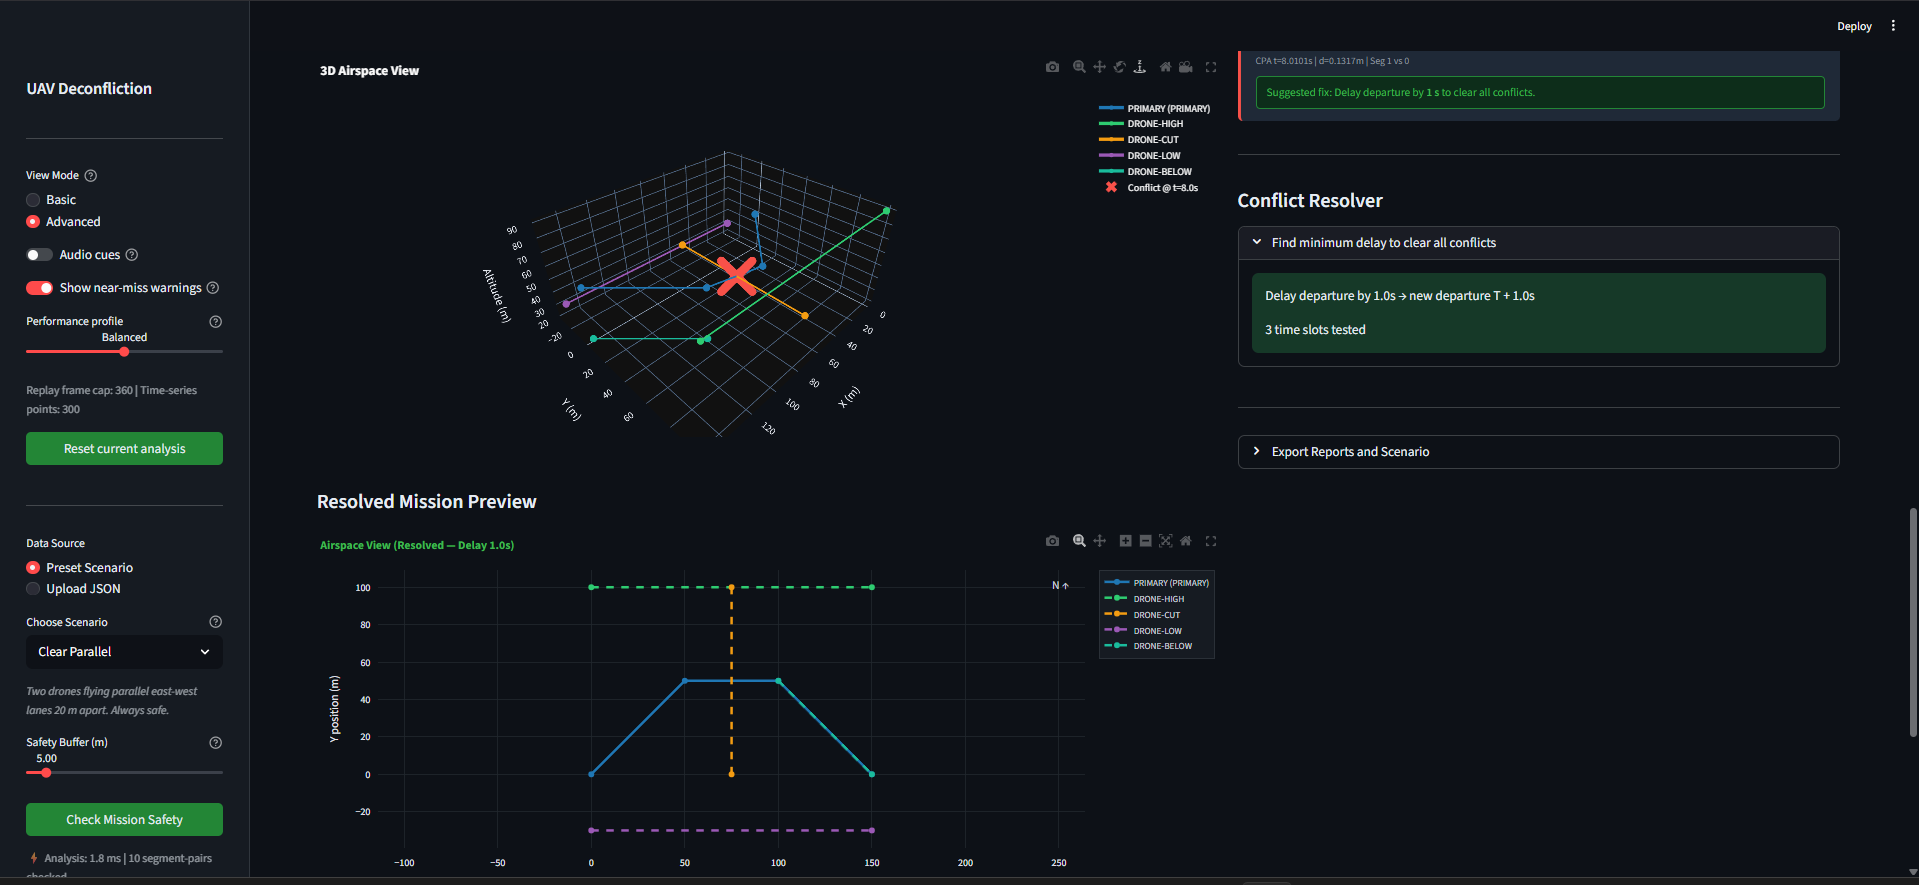Click zoom-in plus icon on resolved preview chart
The width and height of the screenshot is (1919, 885).
(1125, 541)
